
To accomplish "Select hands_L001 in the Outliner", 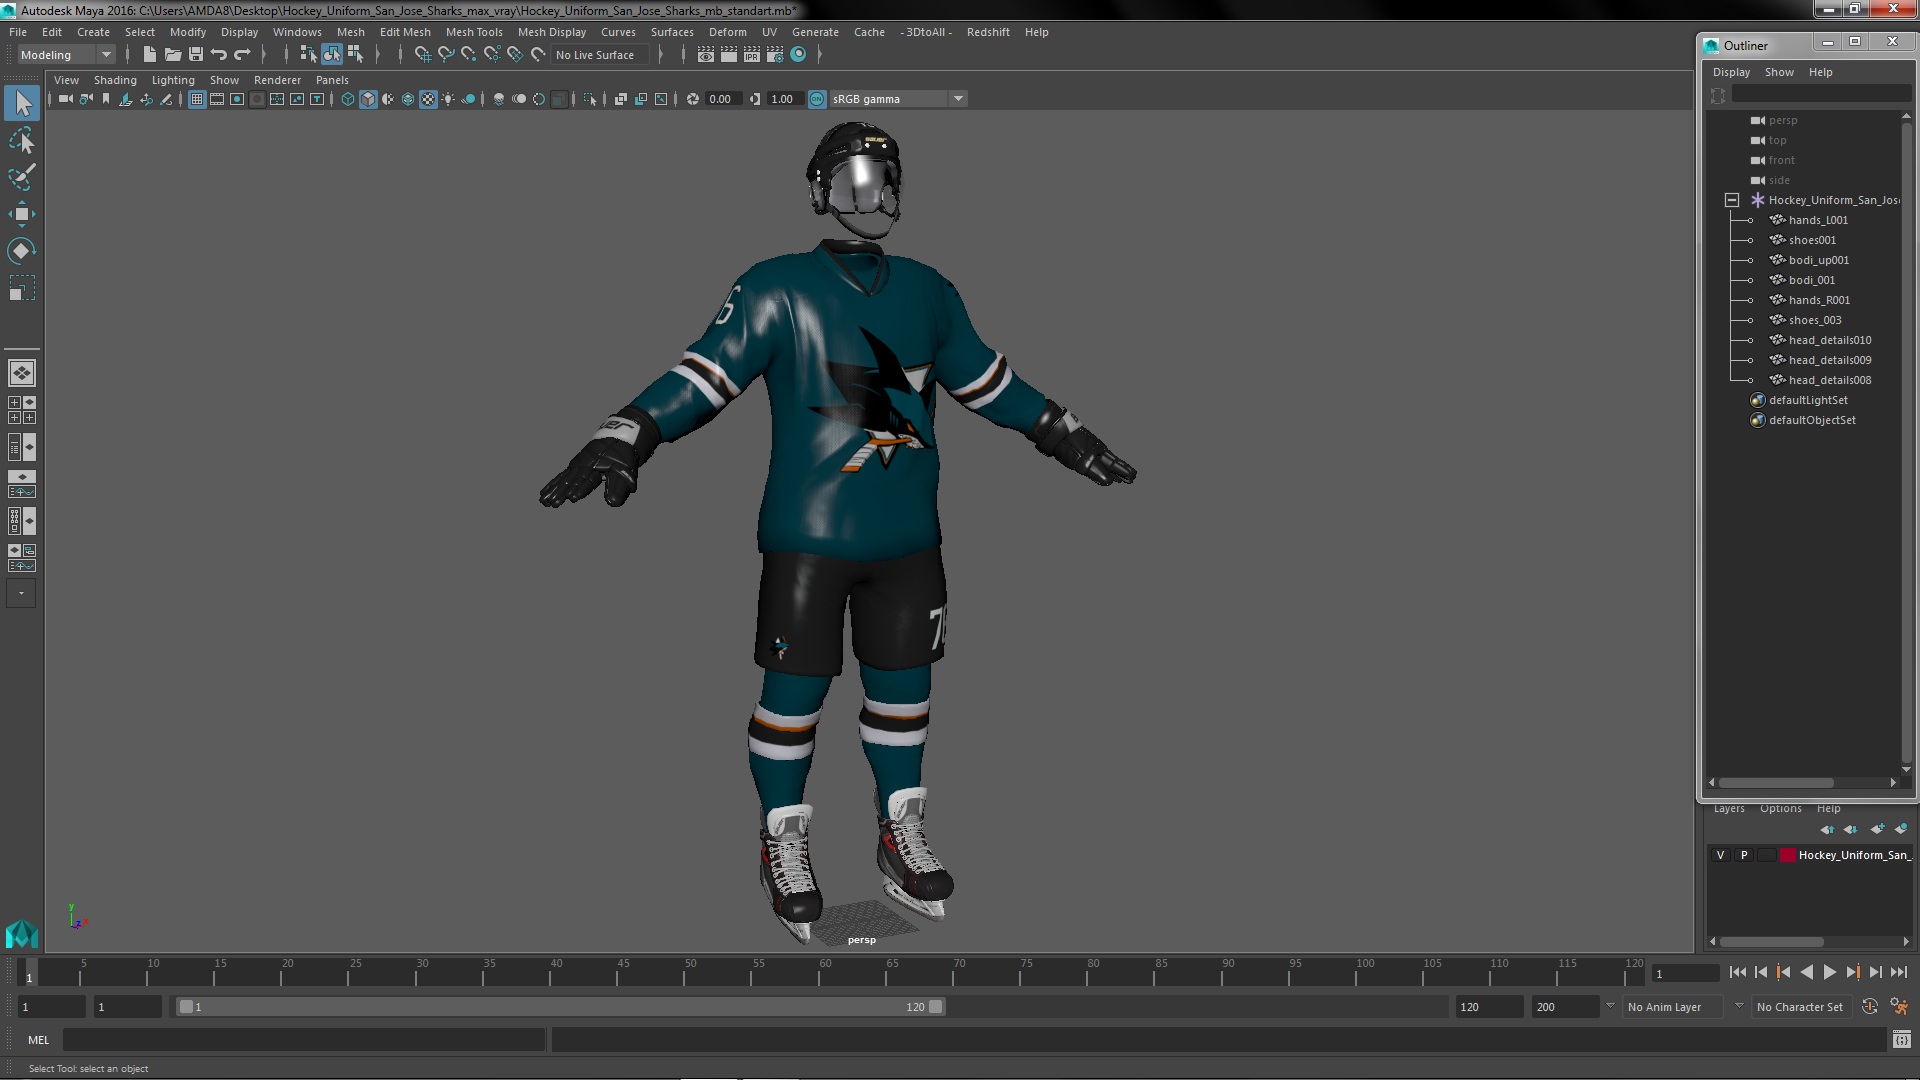I will click(x=1818, y=220).
